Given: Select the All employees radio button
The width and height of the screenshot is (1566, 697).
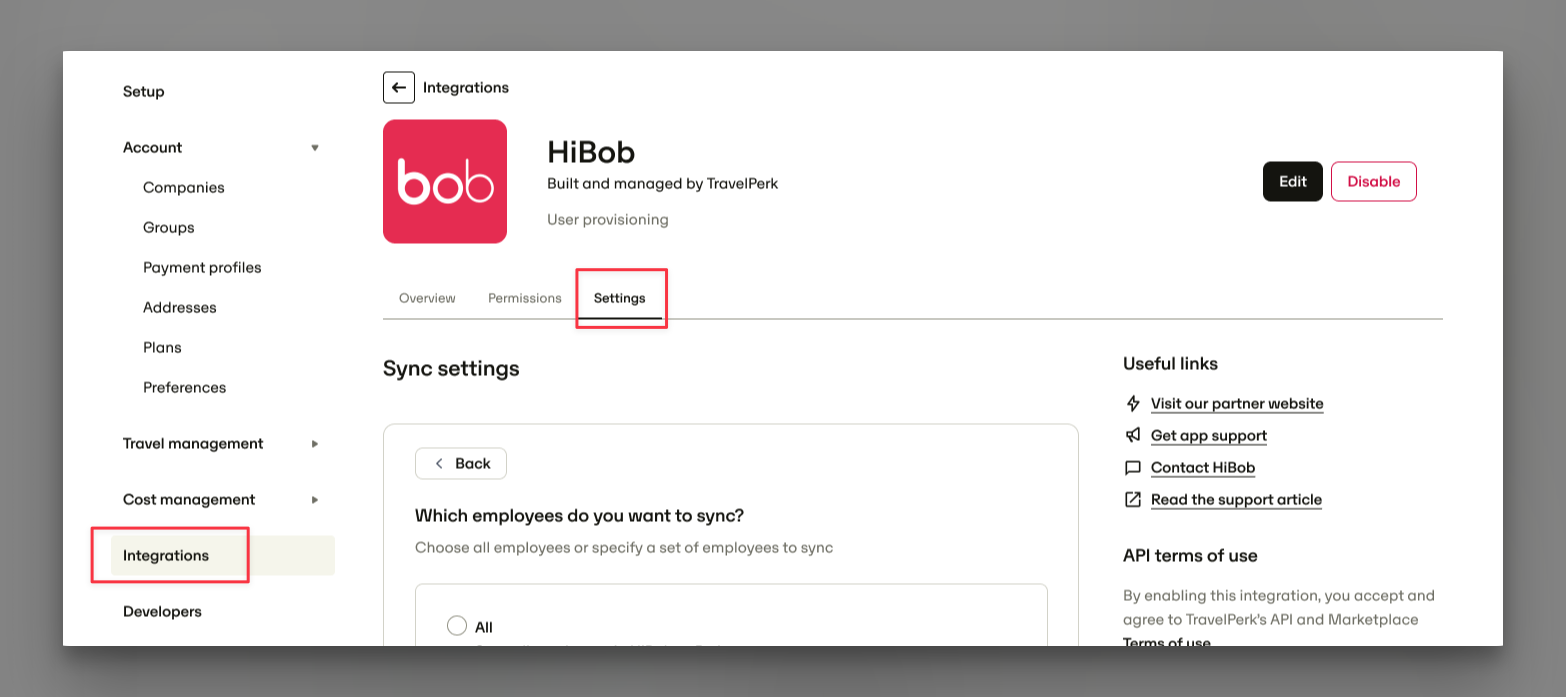Looking at the screenshot, I should pos(457,626).
